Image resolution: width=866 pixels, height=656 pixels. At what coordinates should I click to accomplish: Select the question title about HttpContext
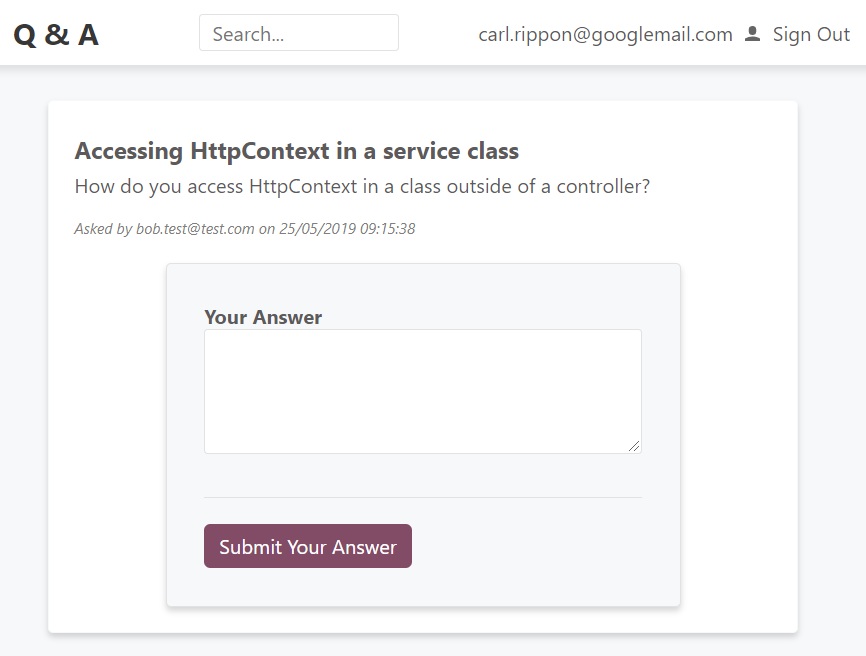pyautogui.click(x=296, y=151)
